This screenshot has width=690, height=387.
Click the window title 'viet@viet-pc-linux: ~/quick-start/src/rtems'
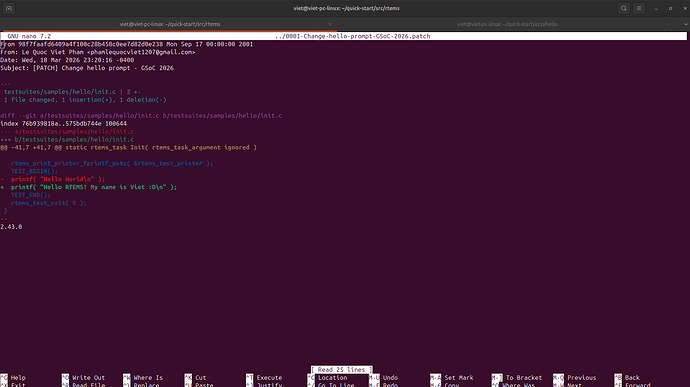click(x=346, y=8)
